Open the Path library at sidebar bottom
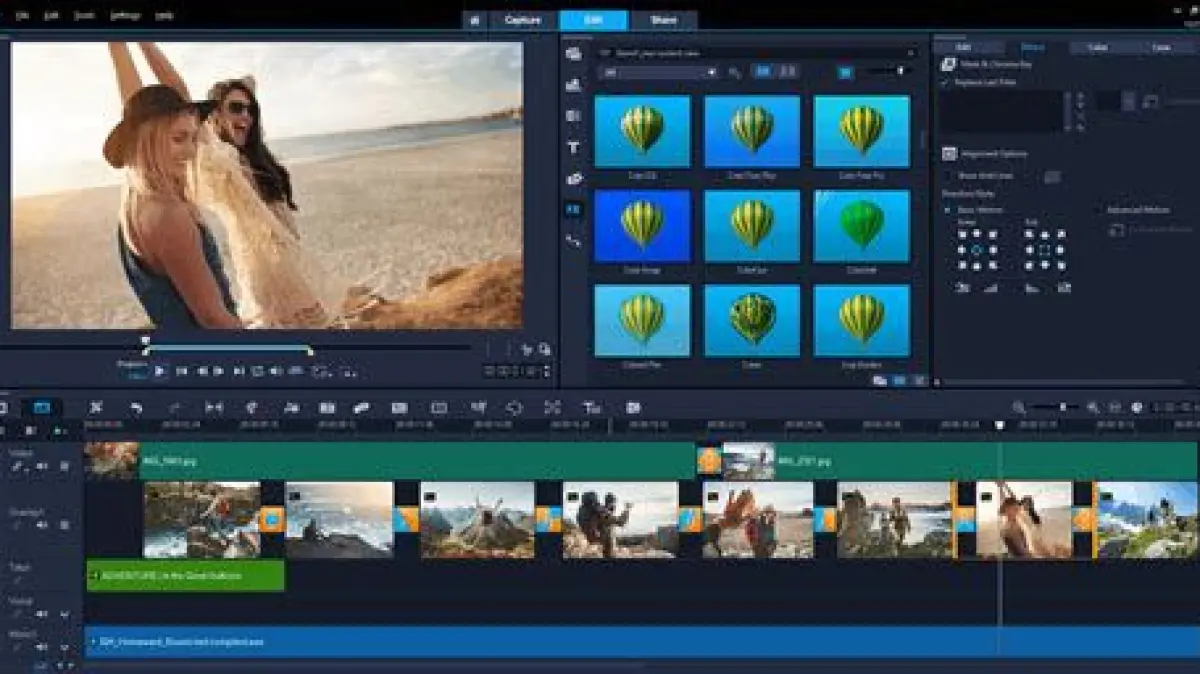1200x674 pixels. tap(573, 241)
